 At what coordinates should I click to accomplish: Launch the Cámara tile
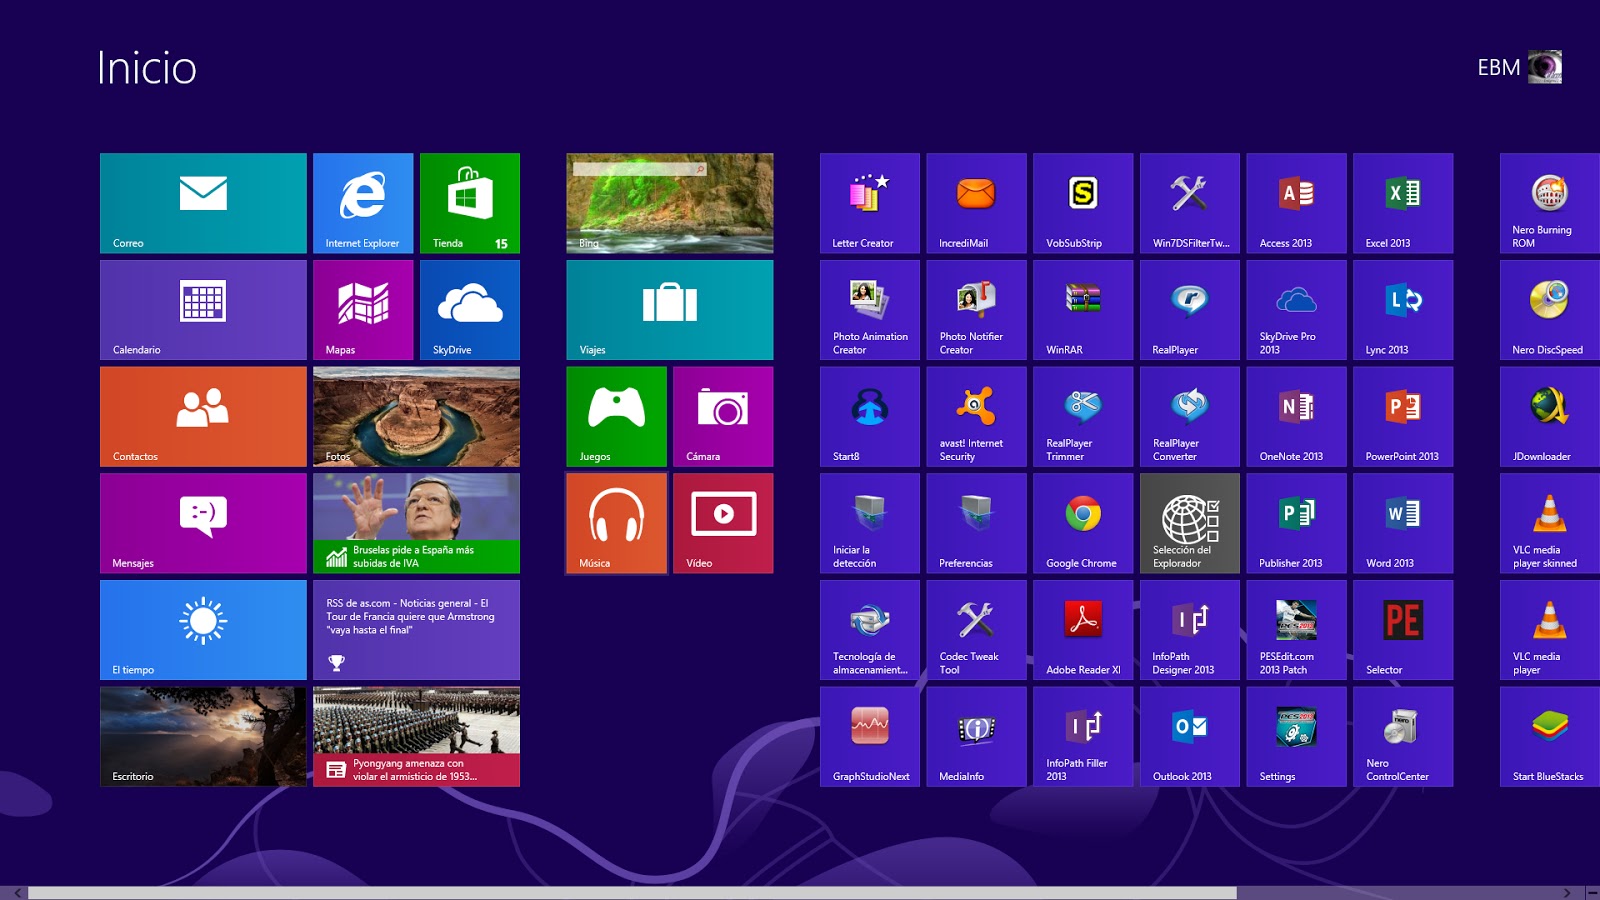click(723, 416)
